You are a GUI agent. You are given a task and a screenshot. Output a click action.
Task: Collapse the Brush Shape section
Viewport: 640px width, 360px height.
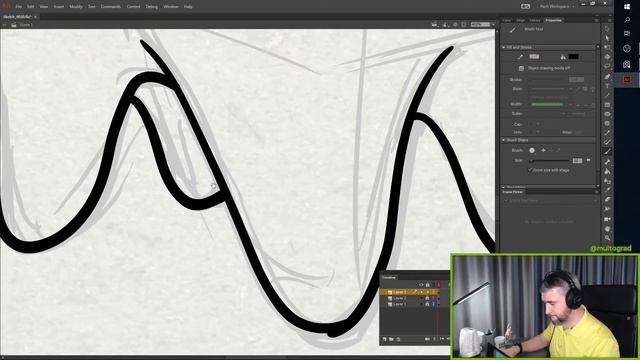[504, 140]
